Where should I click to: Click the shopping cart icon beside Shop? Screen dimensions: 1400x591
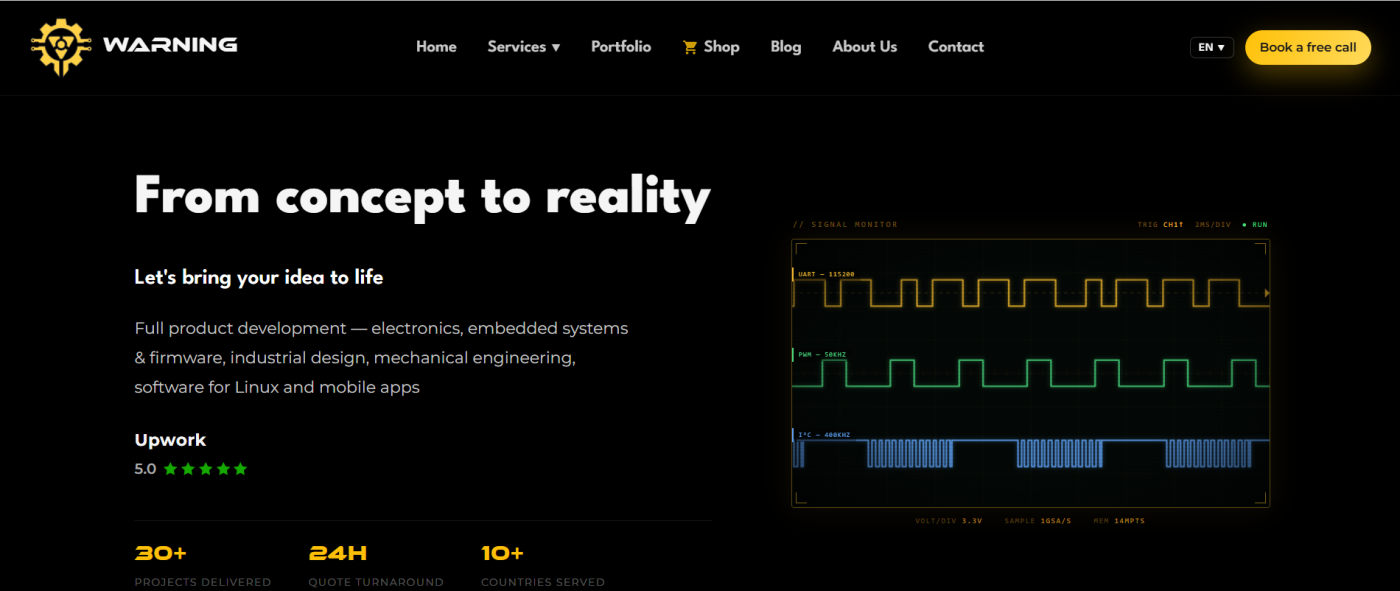click(x=690, y=47)
